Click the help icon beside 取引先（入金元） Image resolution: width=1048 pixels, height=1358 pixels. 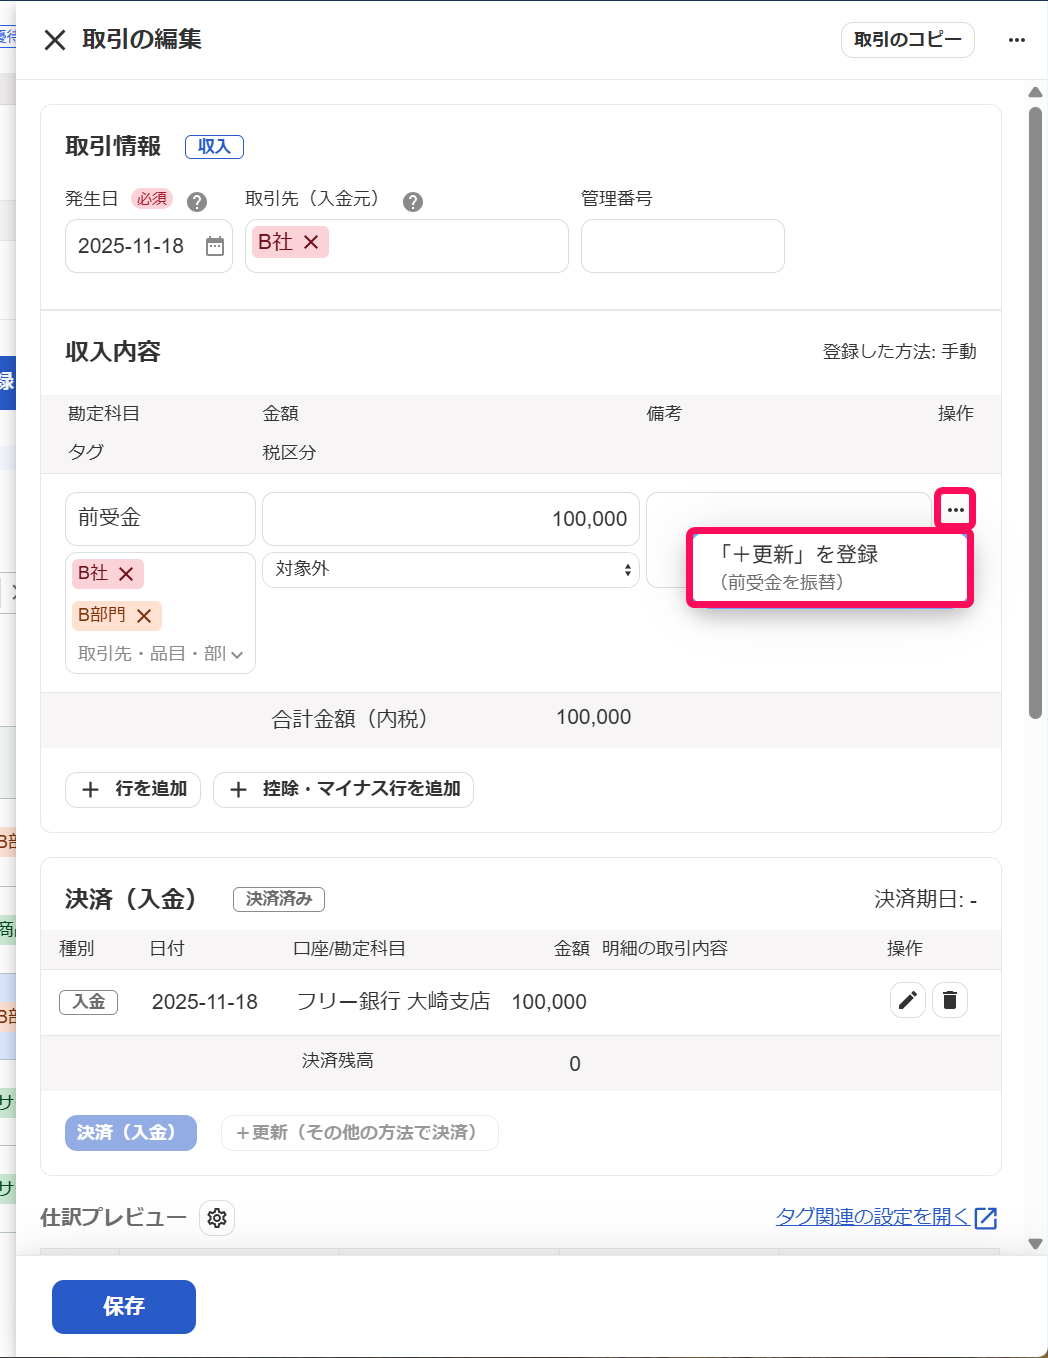(412, 202)
